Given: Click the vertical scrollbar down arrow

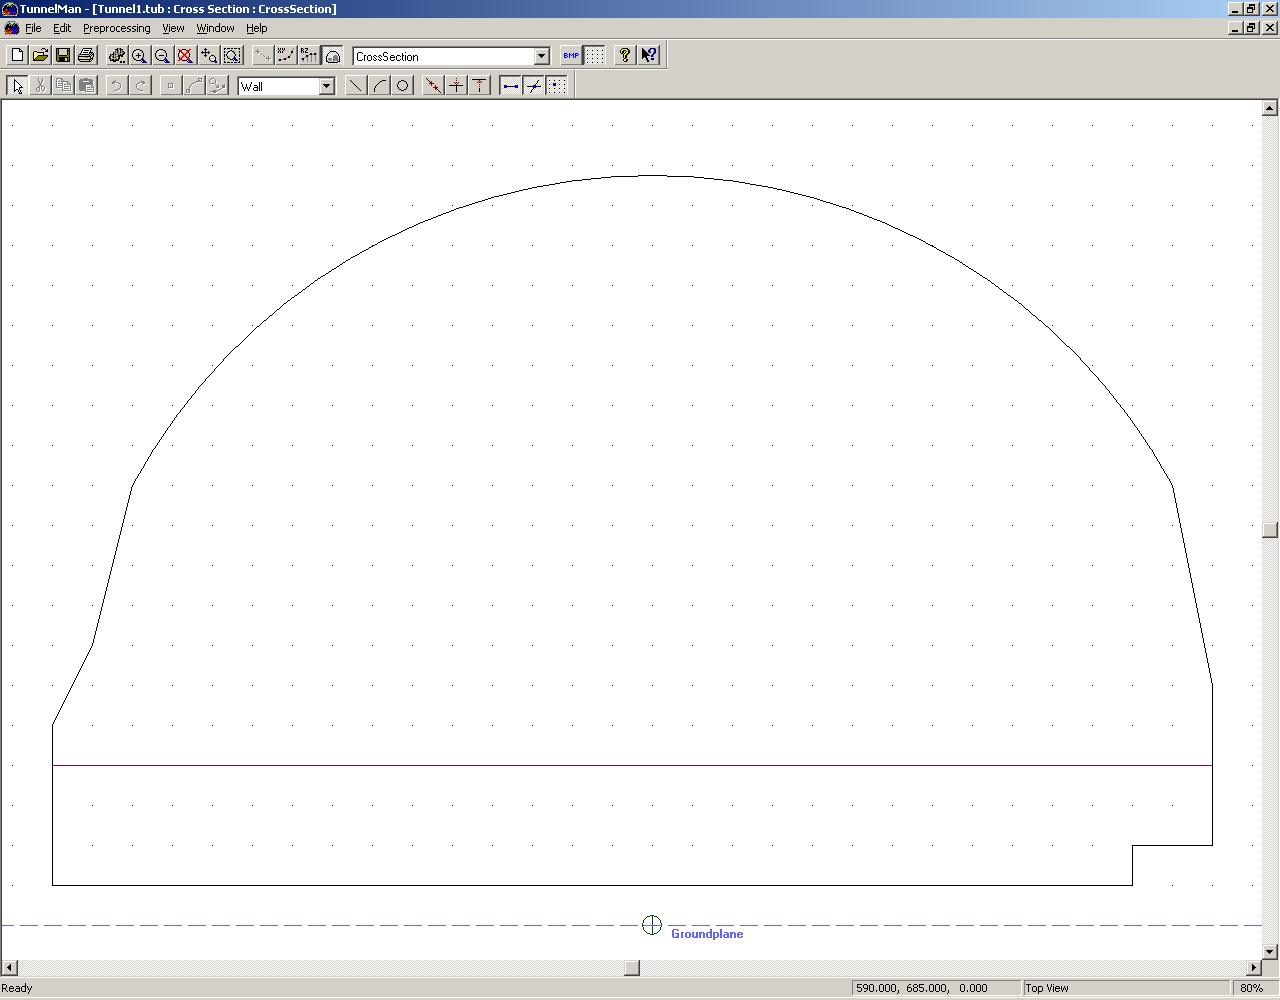Looking at the screenshot, I should pos(1270,952).
